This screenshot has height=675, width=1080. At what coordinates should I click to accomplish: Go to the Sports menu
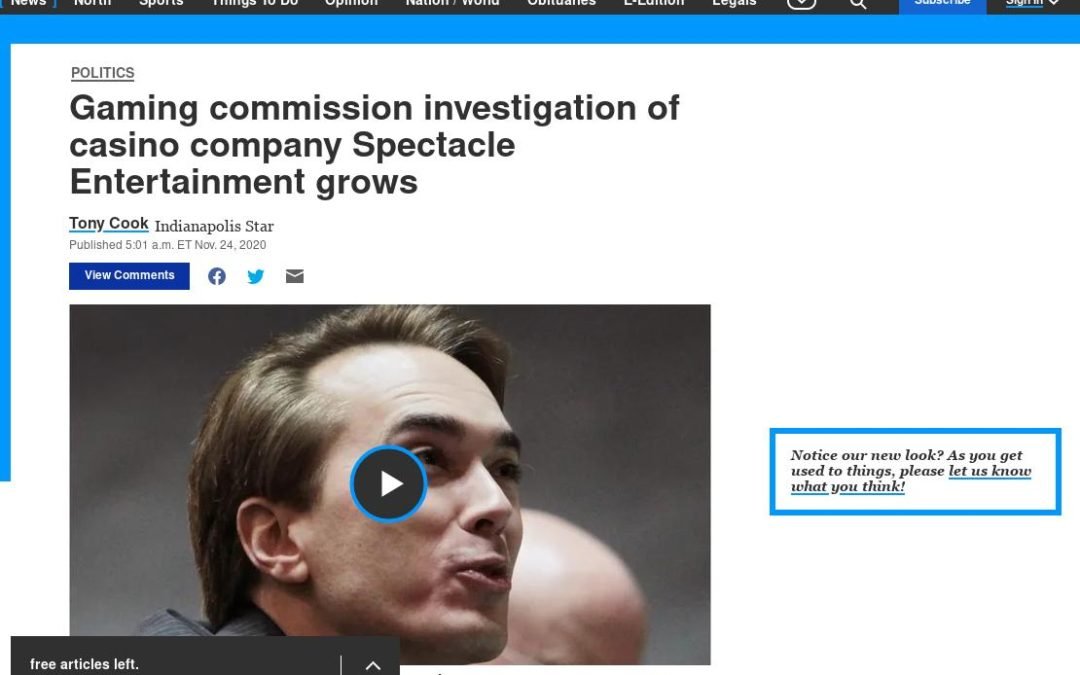point(161,3)
